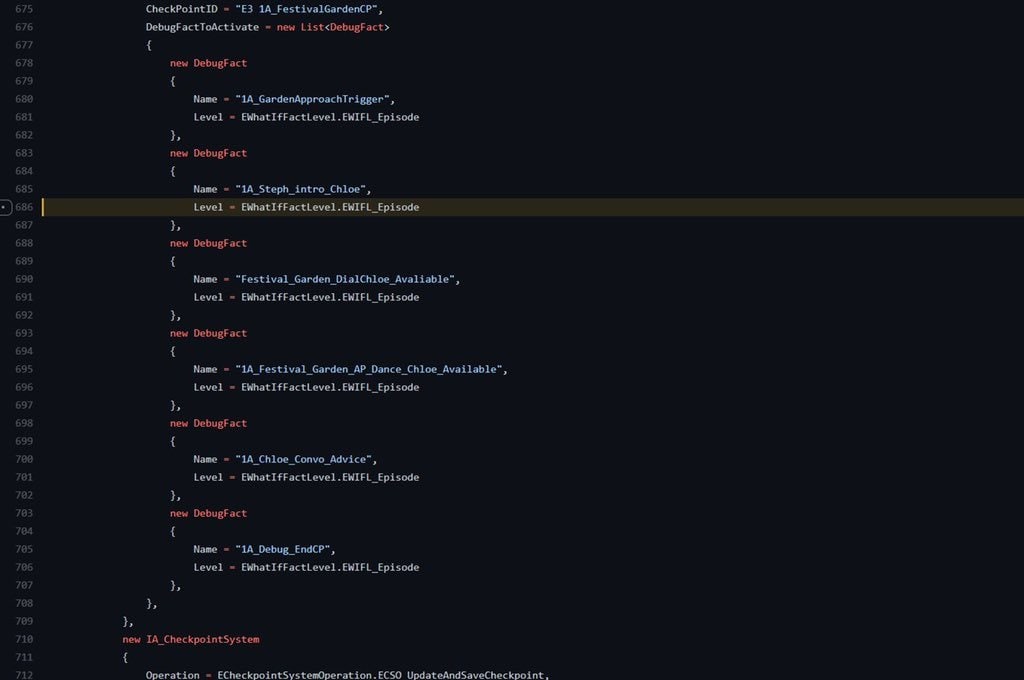Image resolution: width=1024 pixels, height=680 pixels.
Task: Select line number 676
Action: (x=24, y=27)
